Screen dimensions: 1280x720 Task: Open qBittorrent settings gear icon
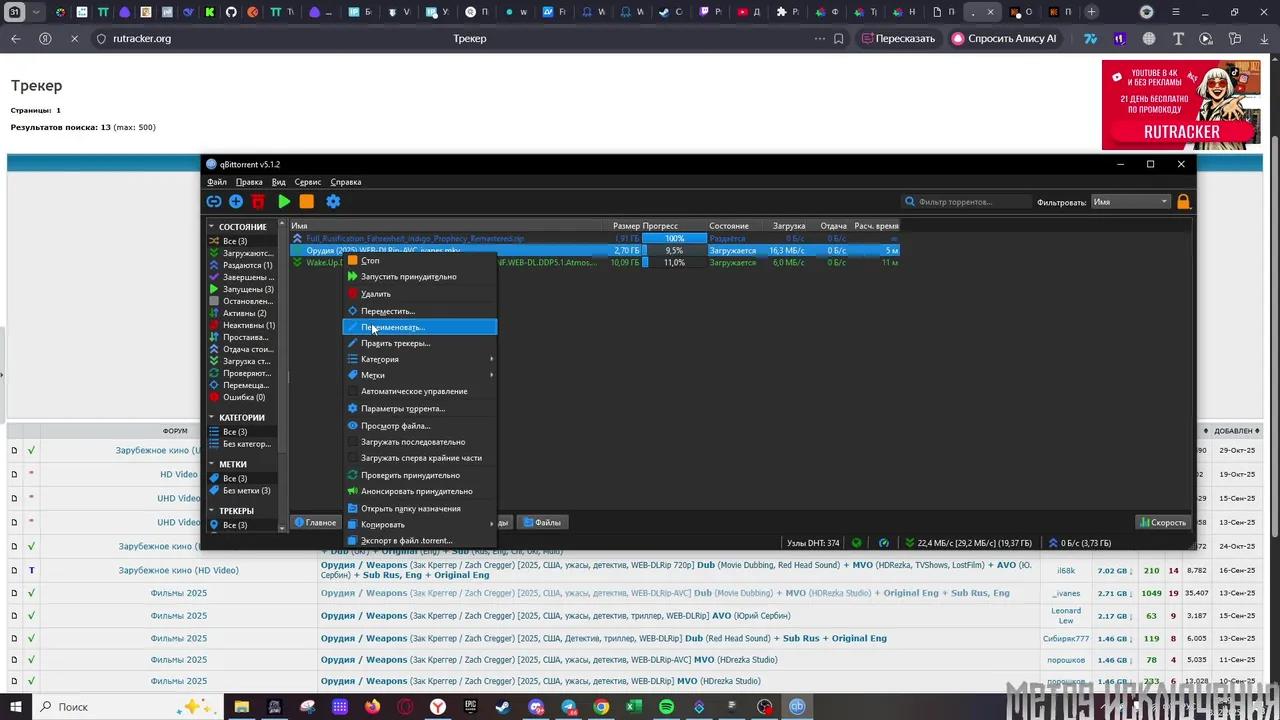(333, 201)
